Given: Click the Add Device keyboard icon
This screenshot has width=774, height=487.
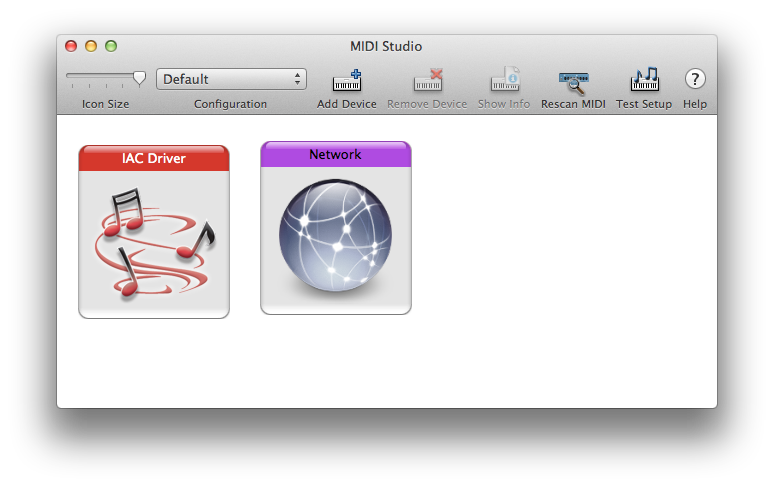Looking at the screenshot, I should click(x=346, y=81).
